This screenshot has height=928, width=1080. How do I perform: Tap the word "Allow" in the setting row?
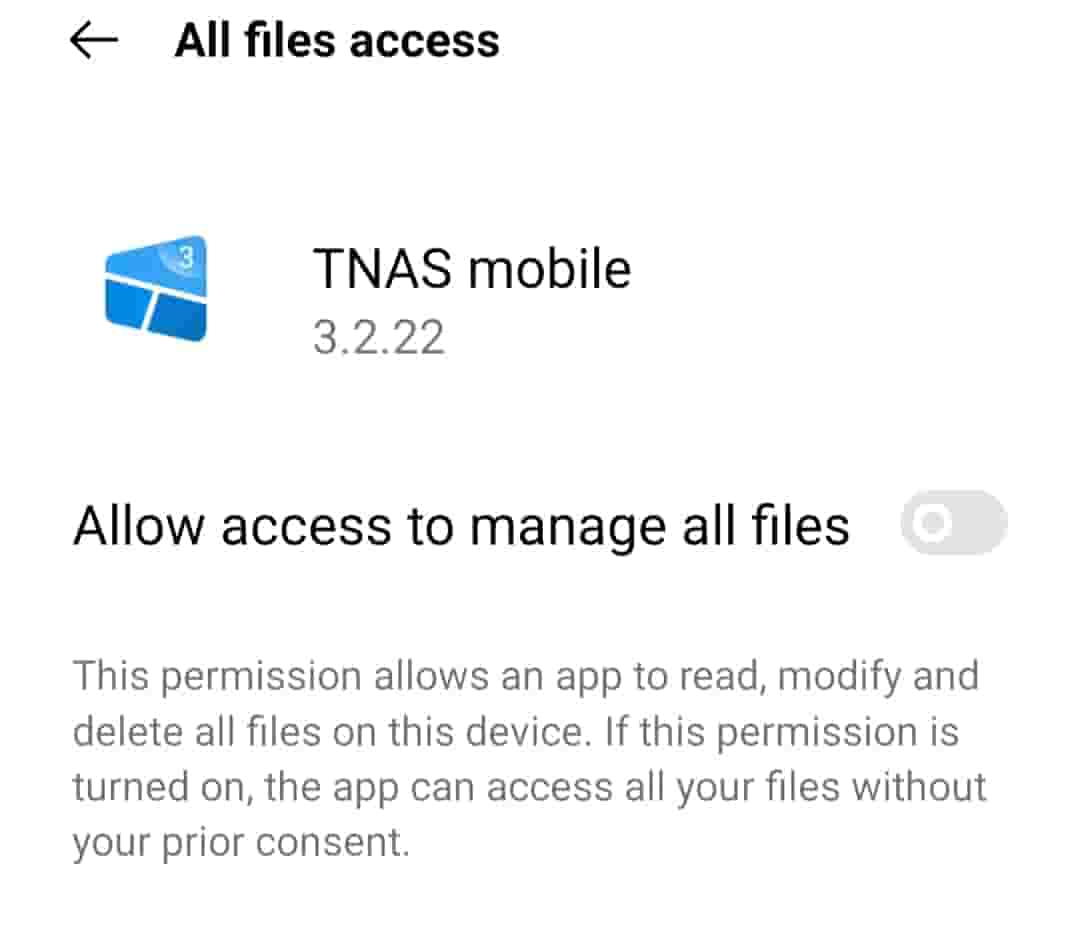(x=139, y=526)
